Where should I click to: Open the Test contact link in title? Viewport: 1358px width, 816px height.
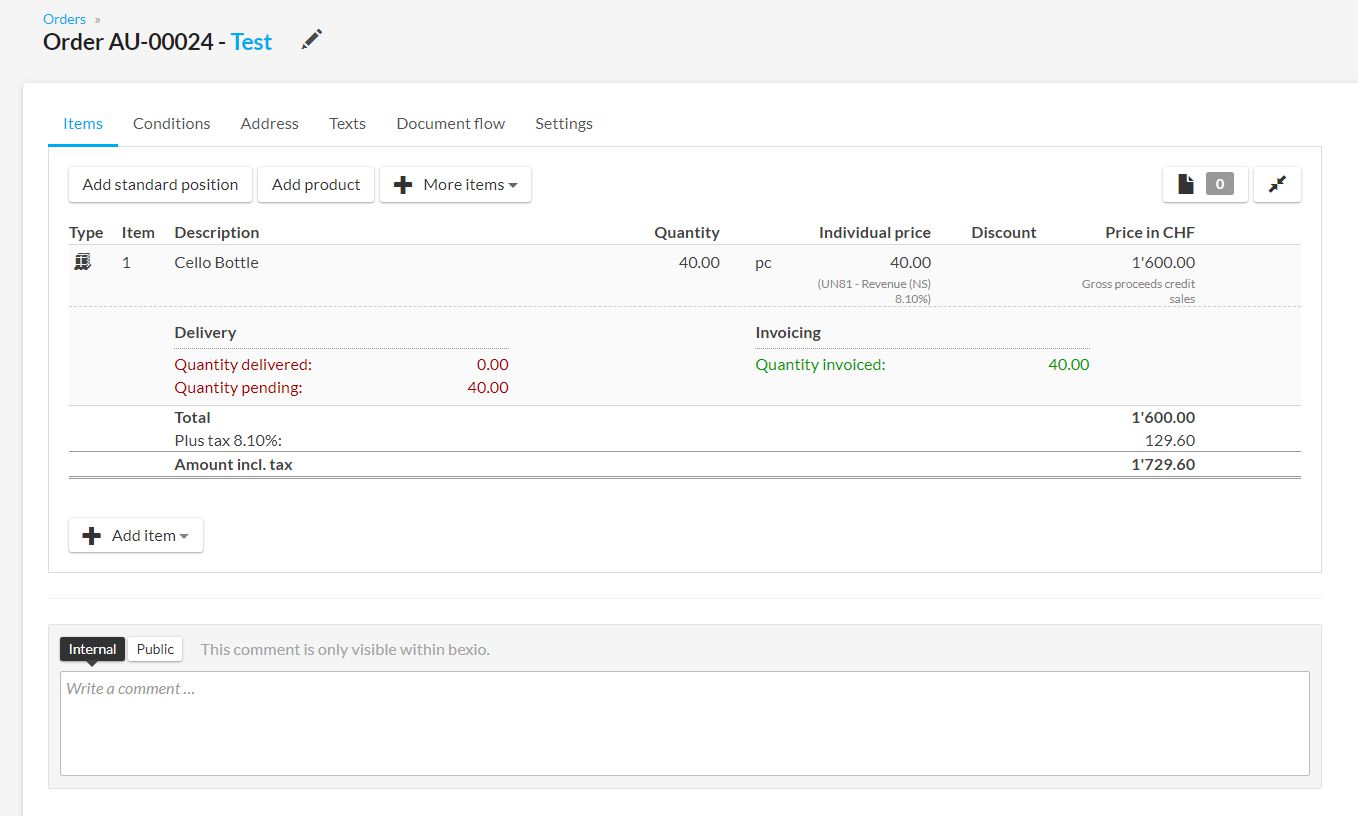pos(251,42)
